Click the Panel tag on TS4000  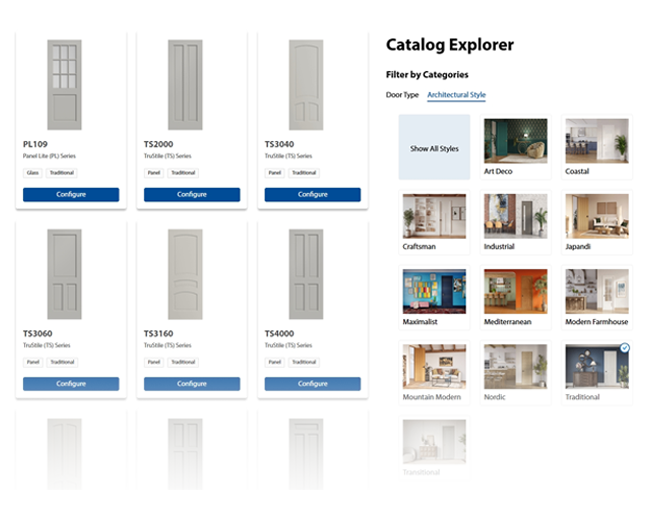pyautogui.click(x=274, y=362)
